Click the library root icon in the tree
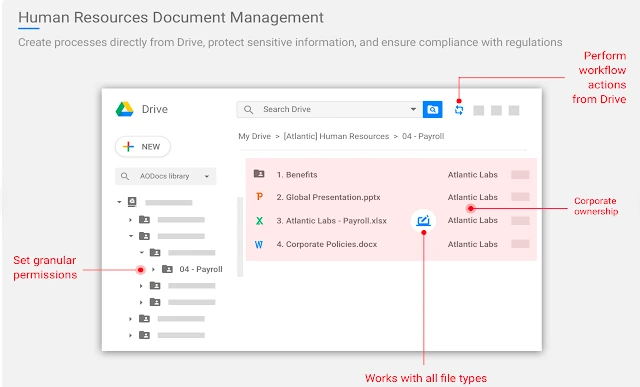Screen dimensions: 640x387 (132, 202)
